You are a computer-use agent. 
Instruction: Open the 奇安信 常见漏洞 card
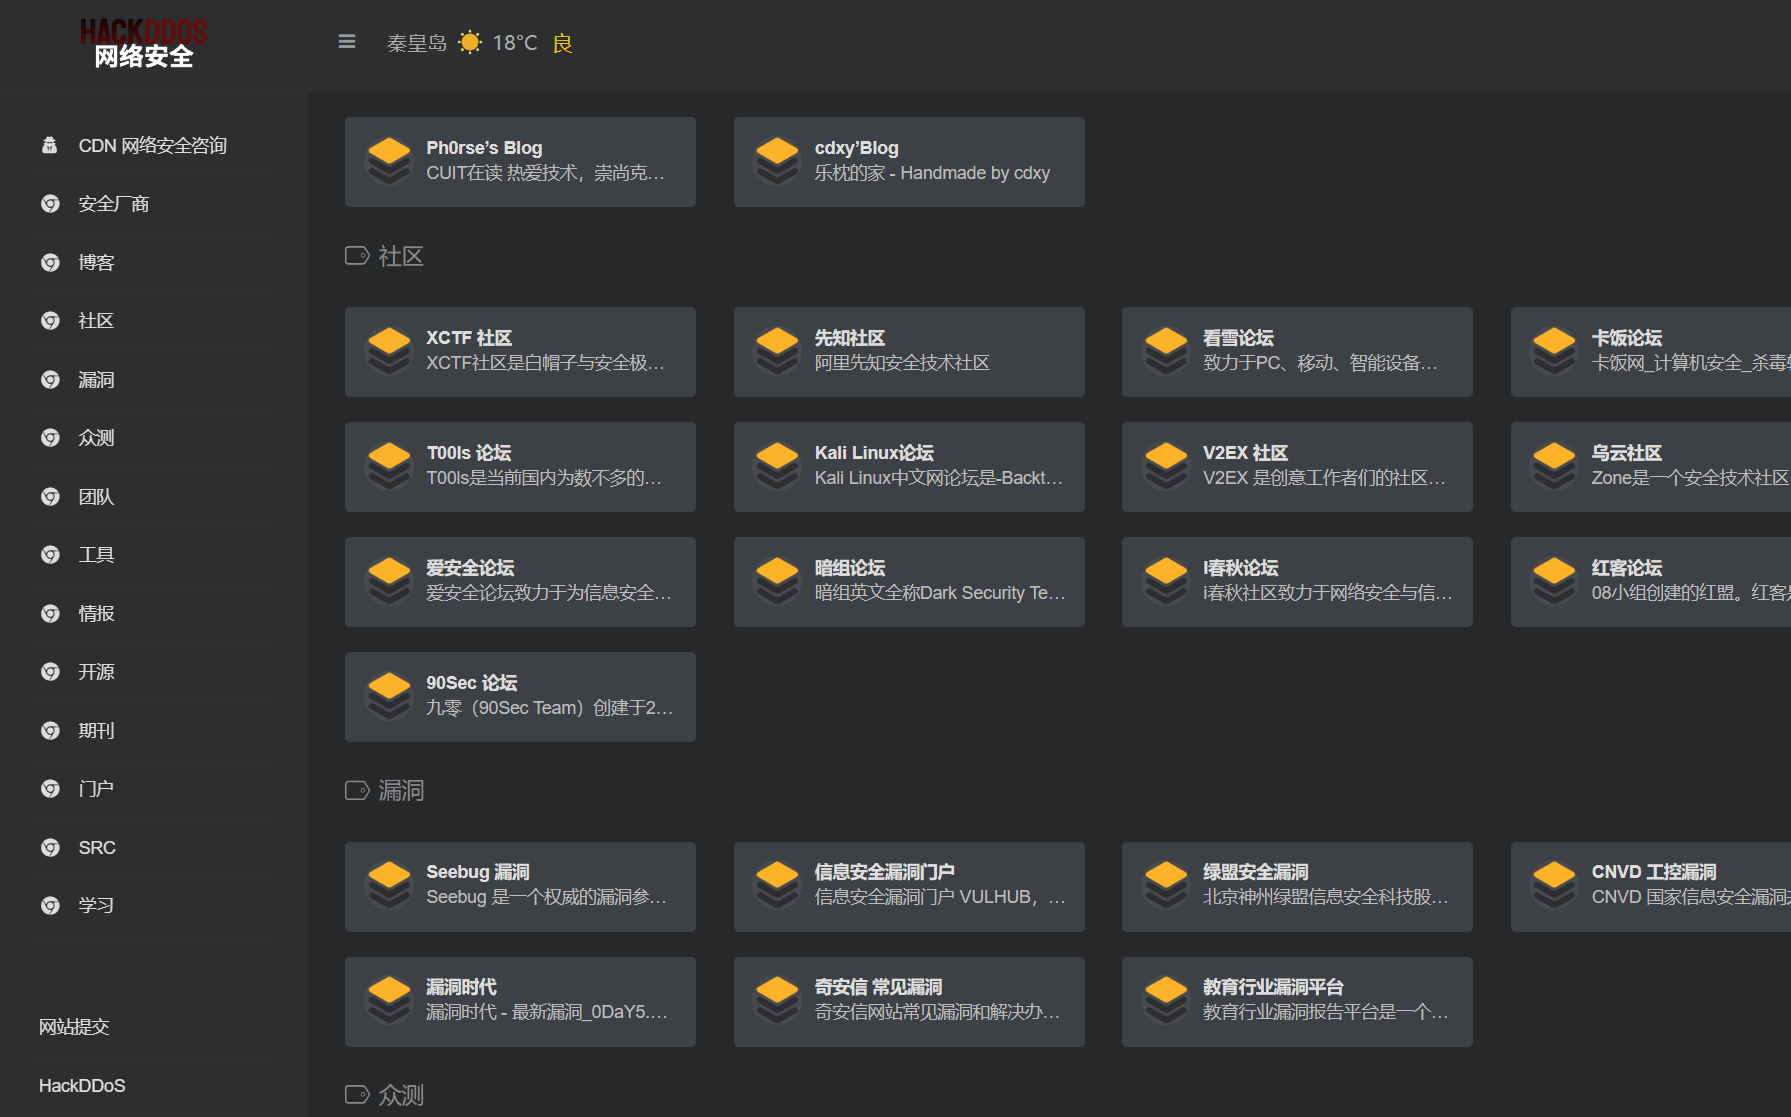[x=909, y=1002]
